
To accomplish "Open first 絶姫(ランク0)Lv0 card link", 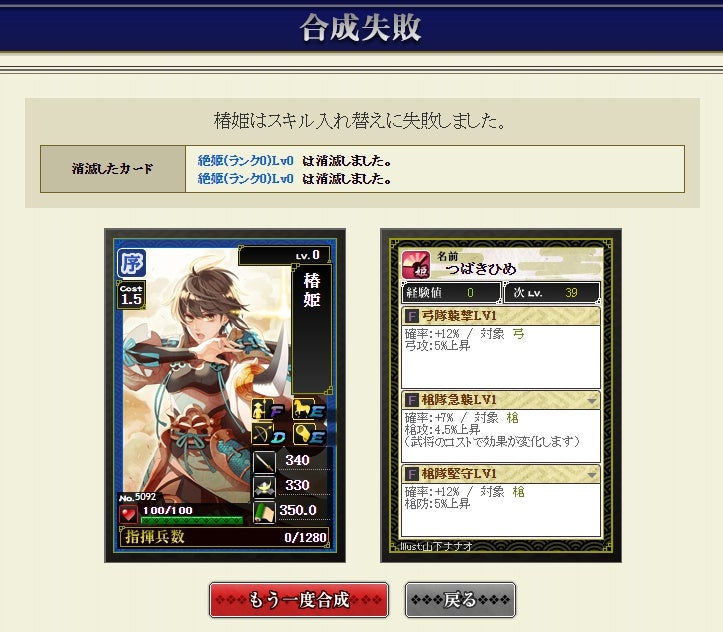I will point(245,160).
